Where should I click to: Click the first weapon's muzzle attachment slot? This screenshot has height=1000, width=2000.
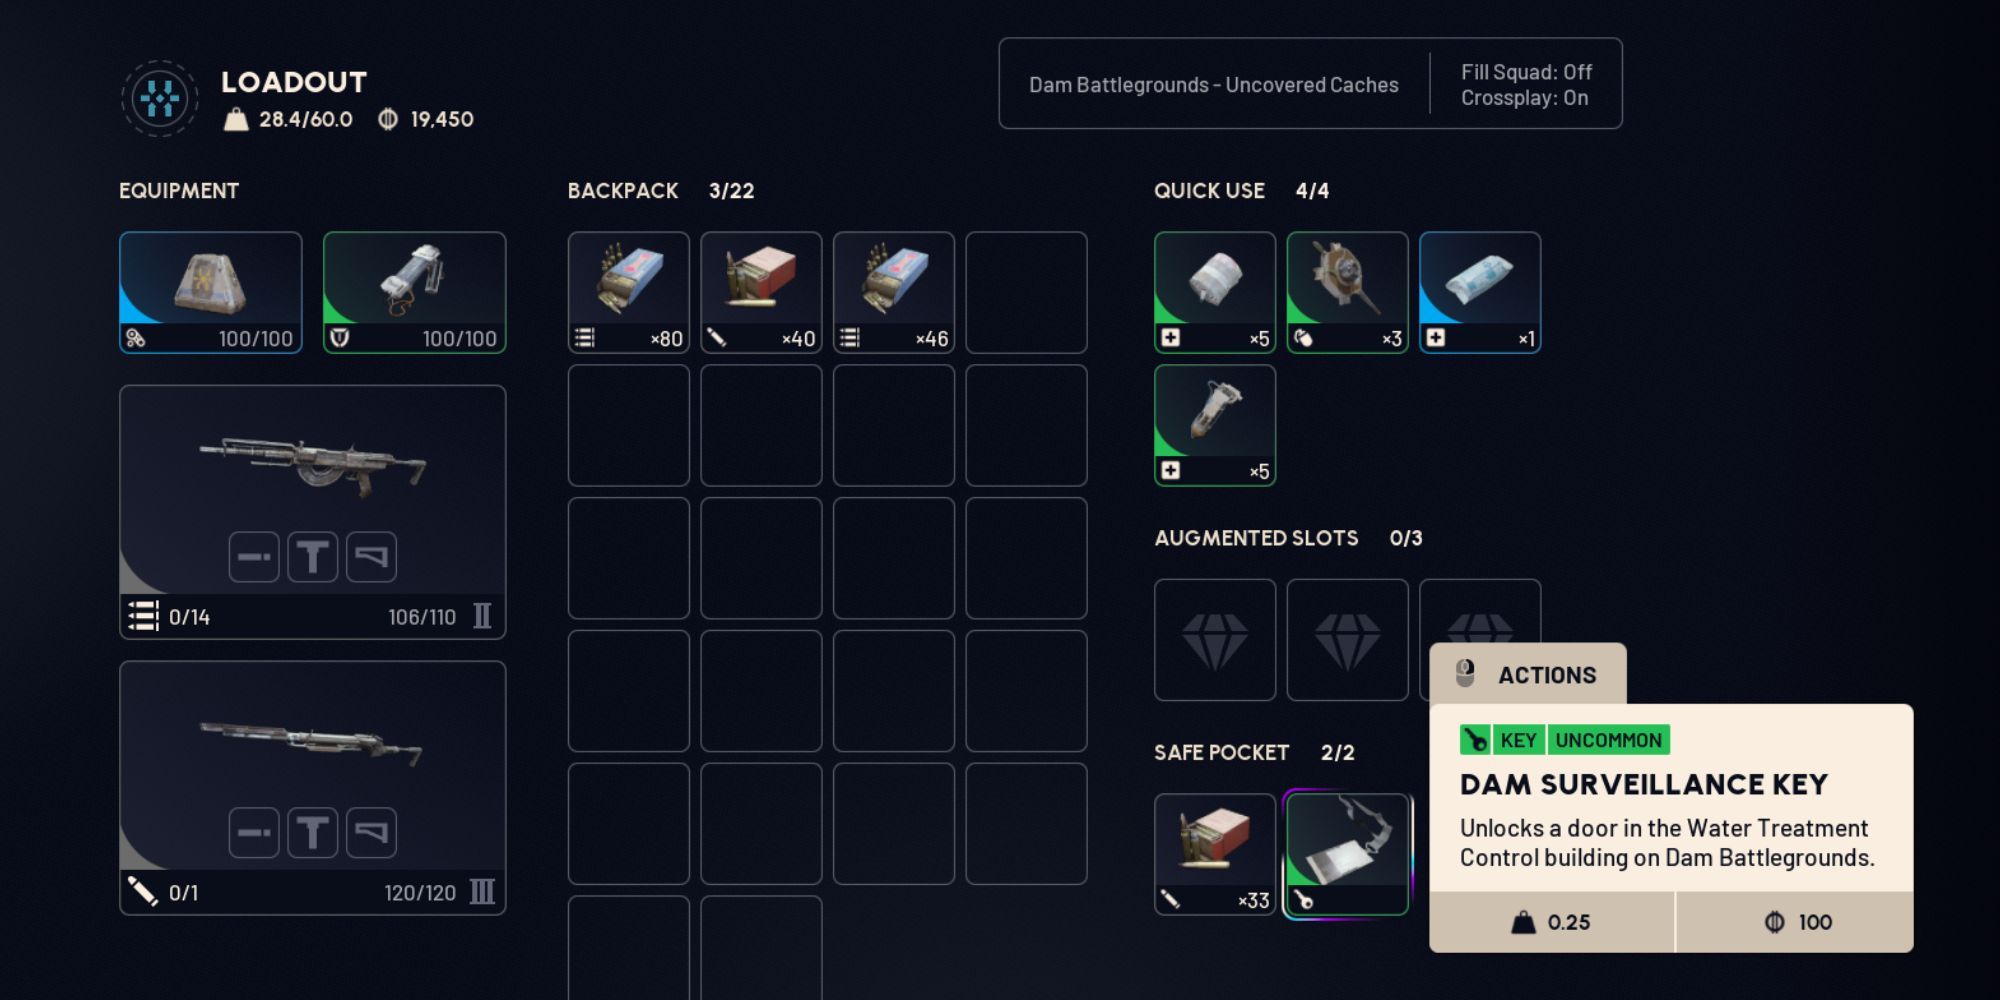click(254, 557)
